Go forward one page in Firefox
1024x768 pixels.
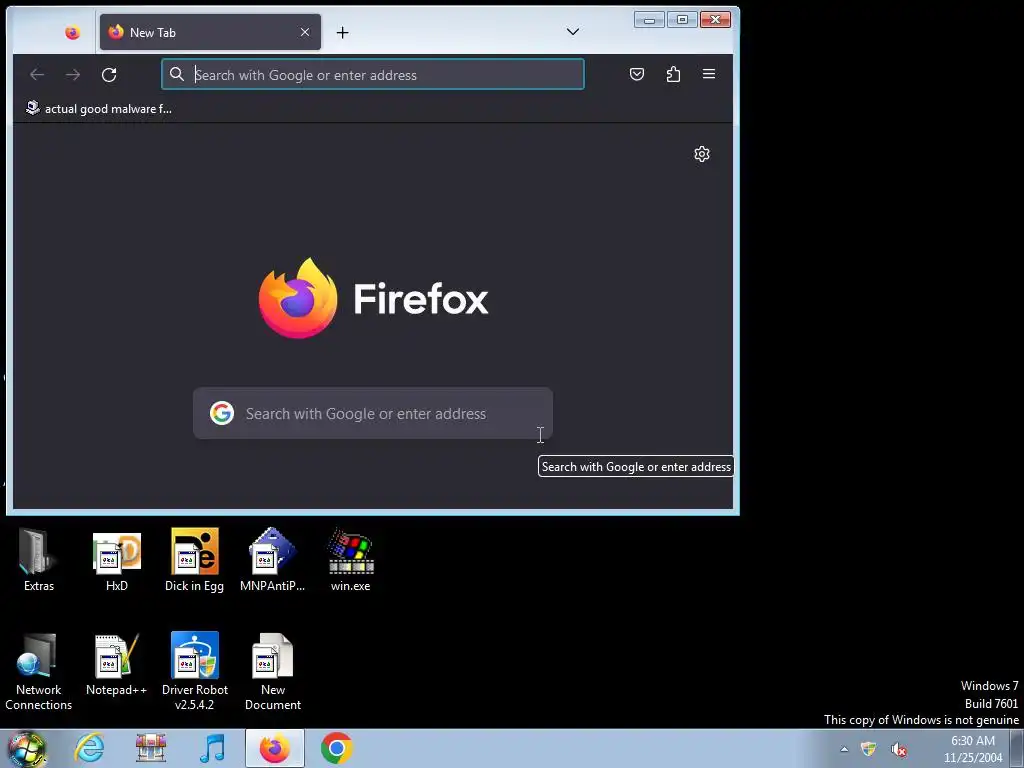(73, 74)
